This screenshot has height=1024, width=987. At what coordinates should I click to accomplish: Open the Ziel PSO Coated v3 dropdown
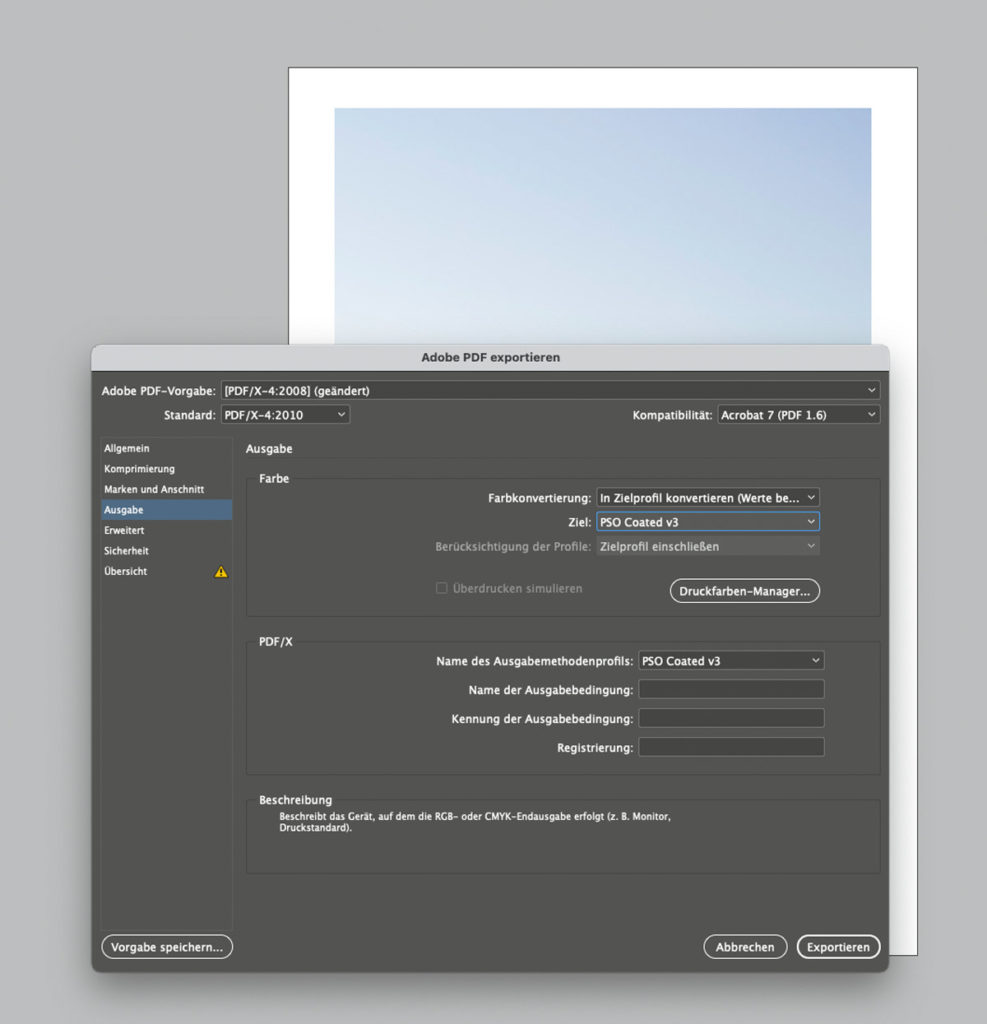point(707,522)
